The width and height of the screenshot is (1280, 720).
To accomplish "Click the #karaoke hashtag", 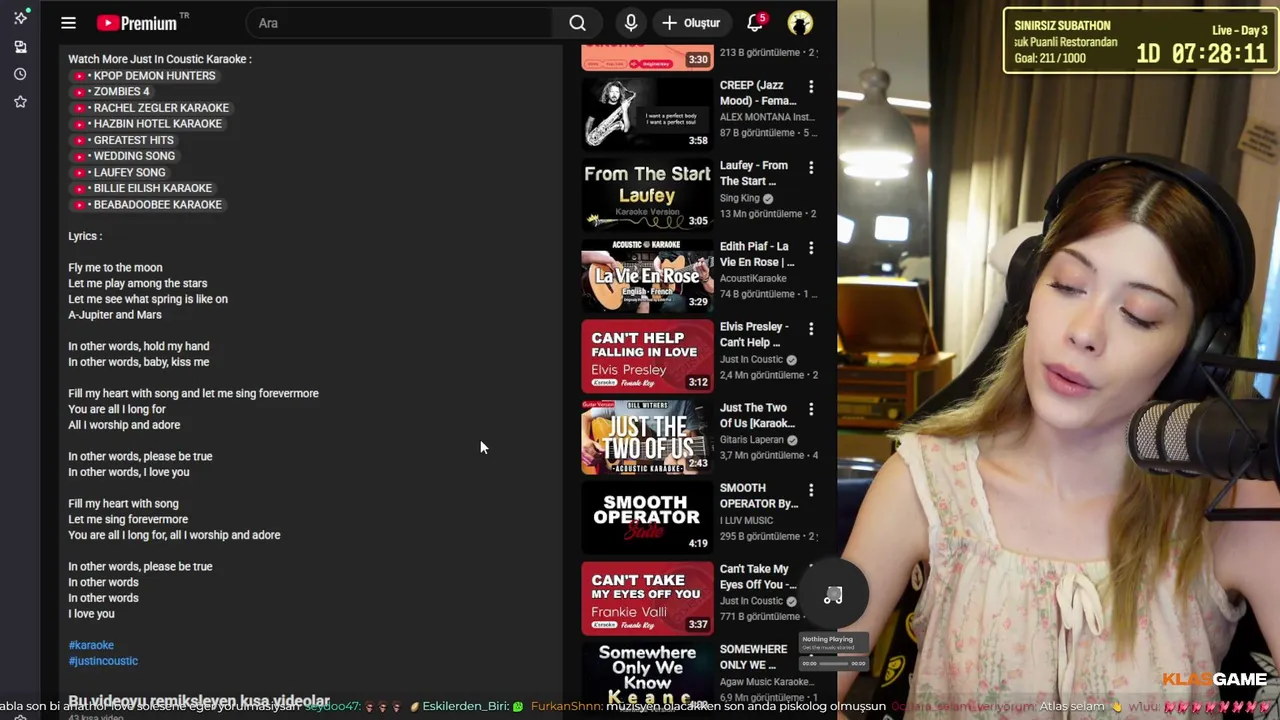I will [91, 645].
